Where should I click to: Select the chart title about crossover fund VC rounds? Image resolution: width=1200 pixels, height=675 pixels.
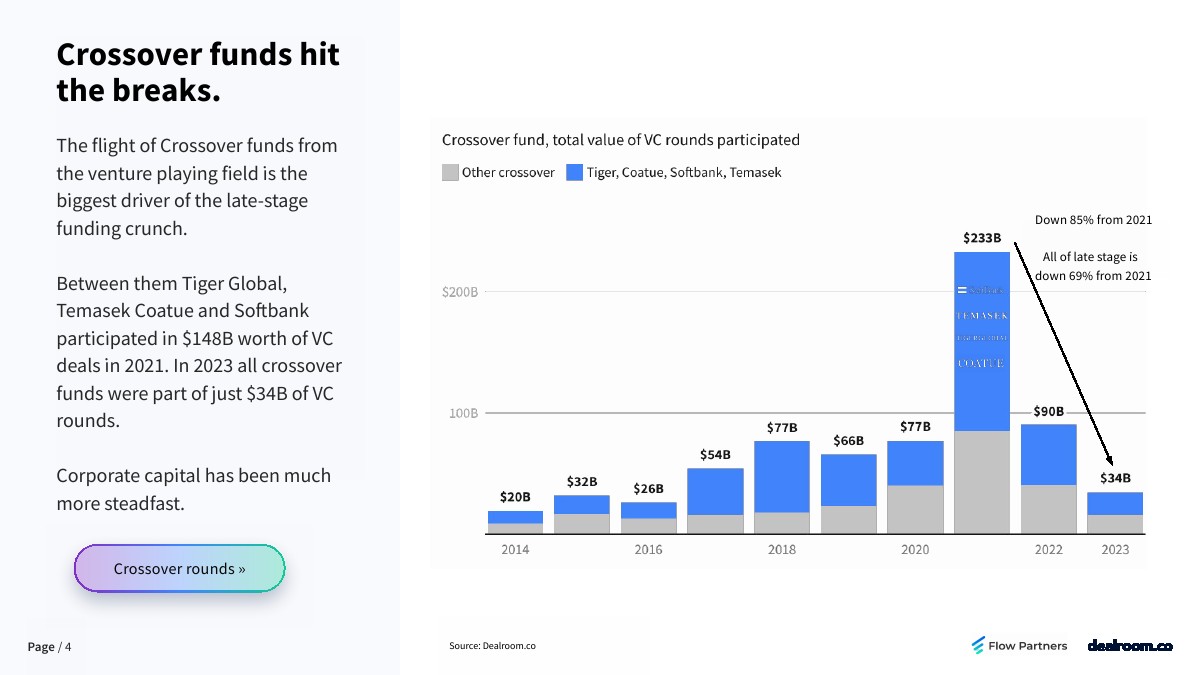pos(620,140)
